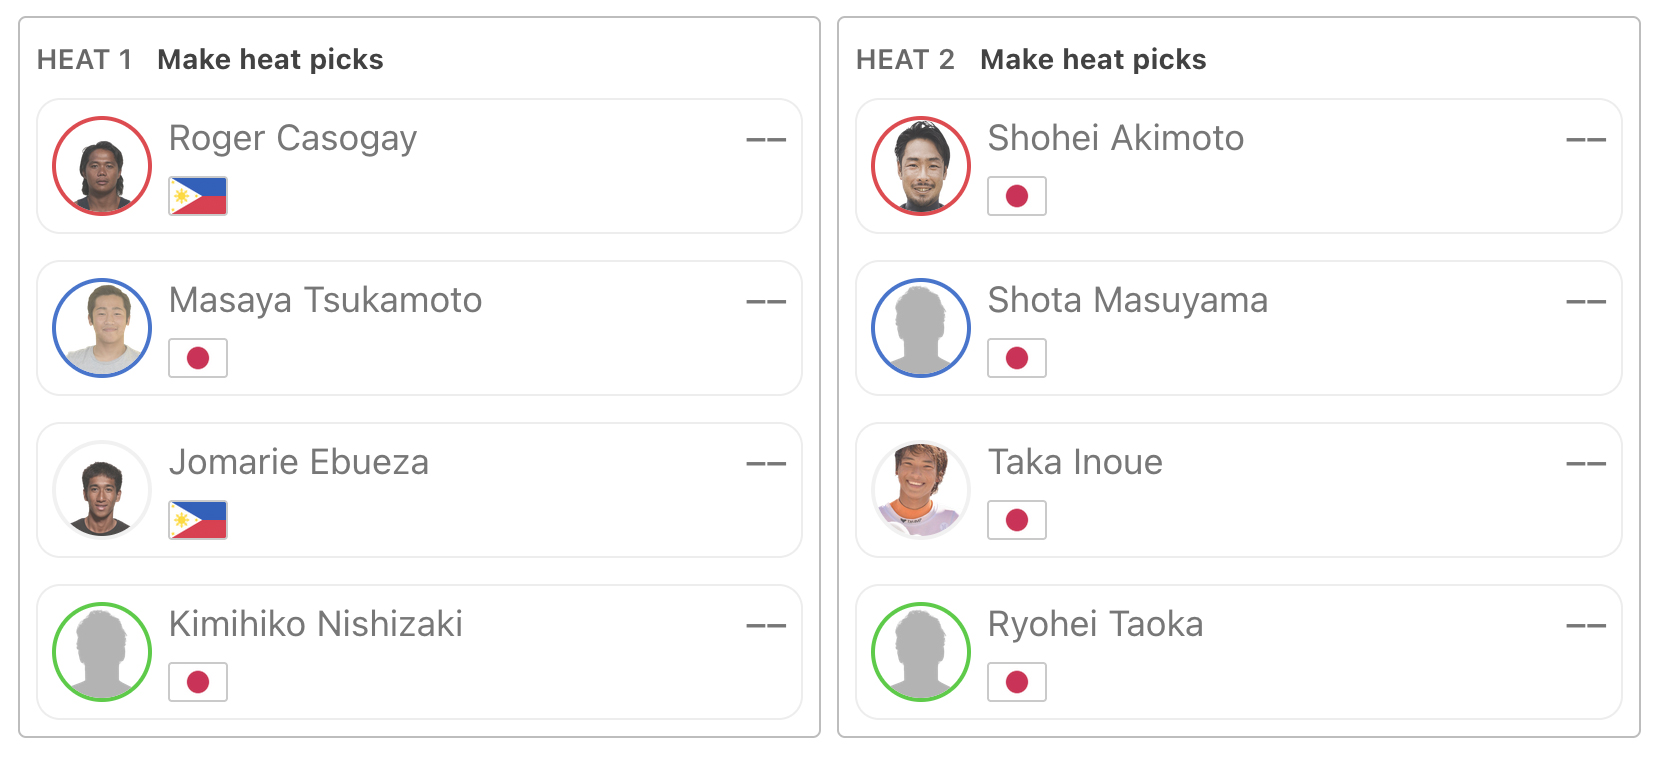Click the score dashes for Kimihiko Nishizaki
This screenshot has width=1672, height=770.
(766, 626)
